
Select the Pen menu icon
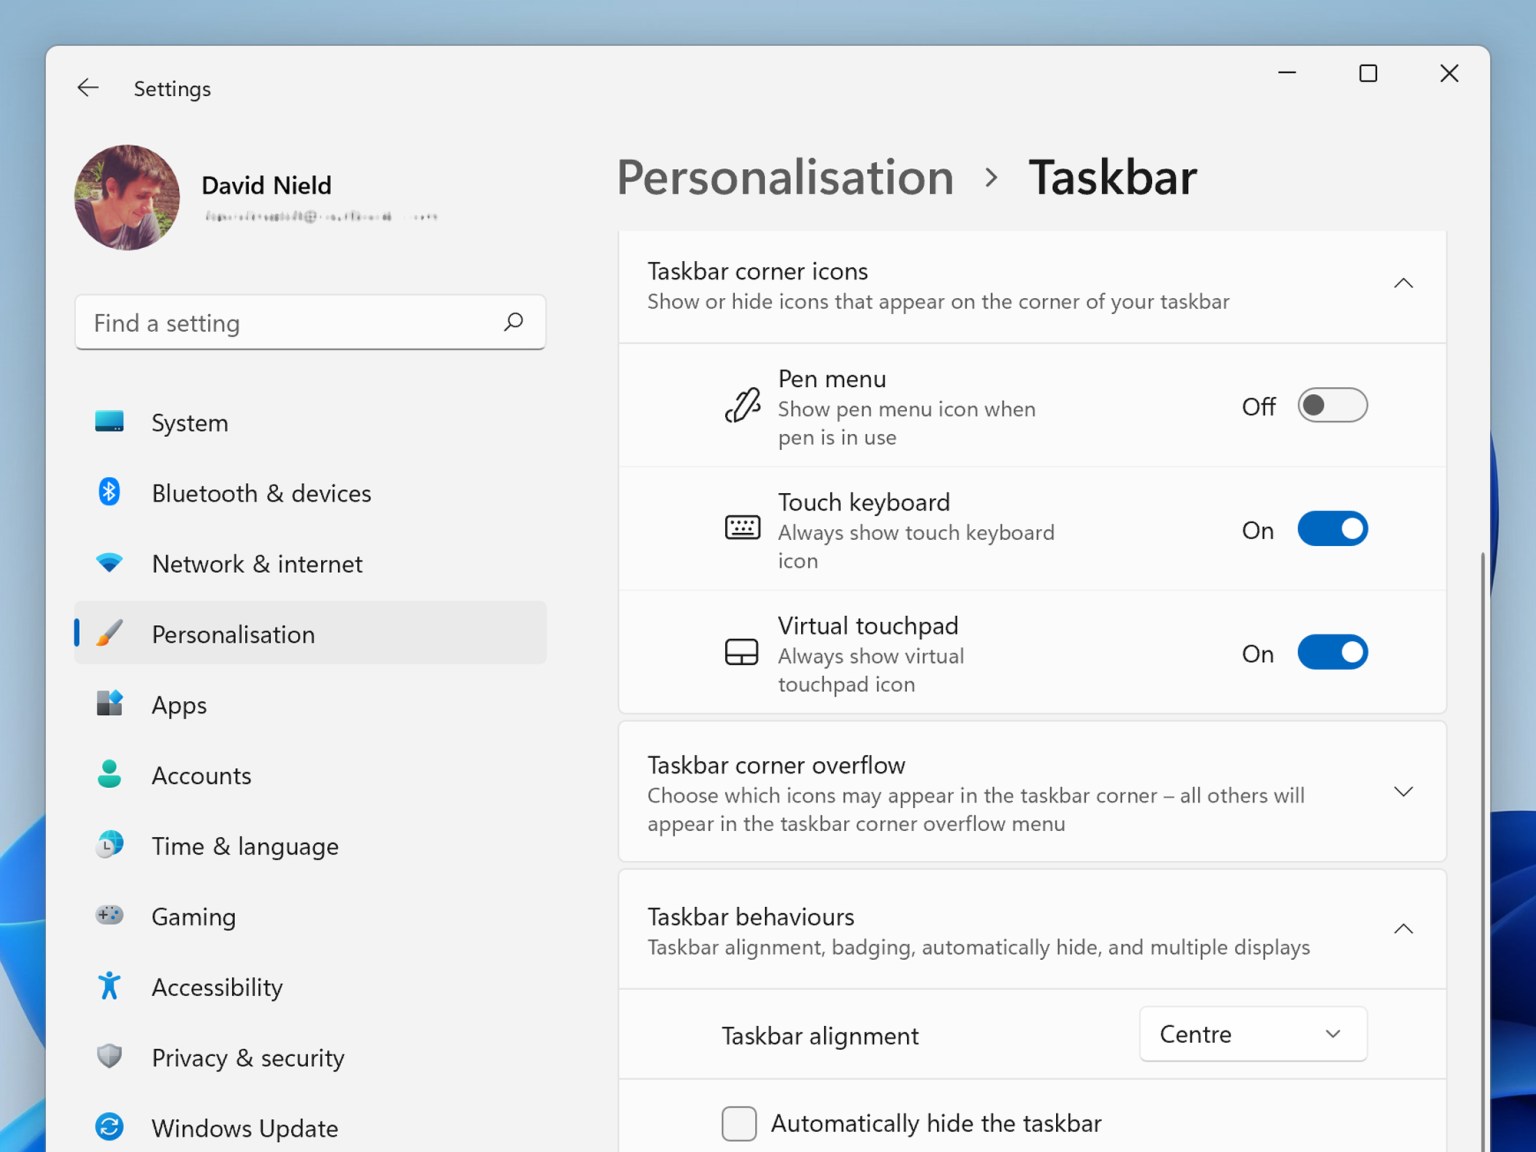[x=742, y=404]
